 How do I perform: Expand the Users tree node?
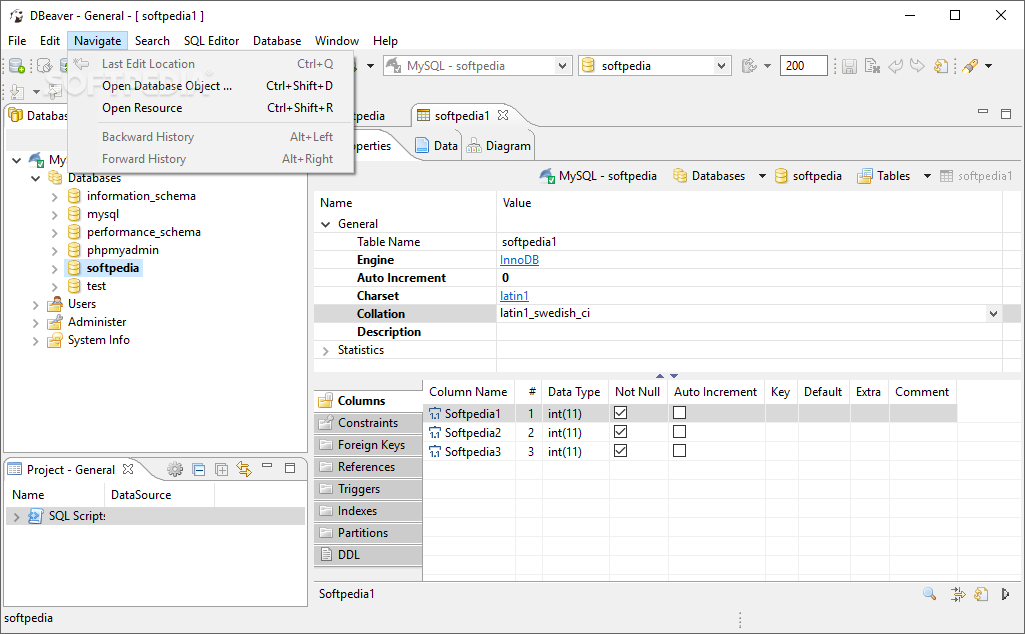pyautogui.click(x=35, y=305)
